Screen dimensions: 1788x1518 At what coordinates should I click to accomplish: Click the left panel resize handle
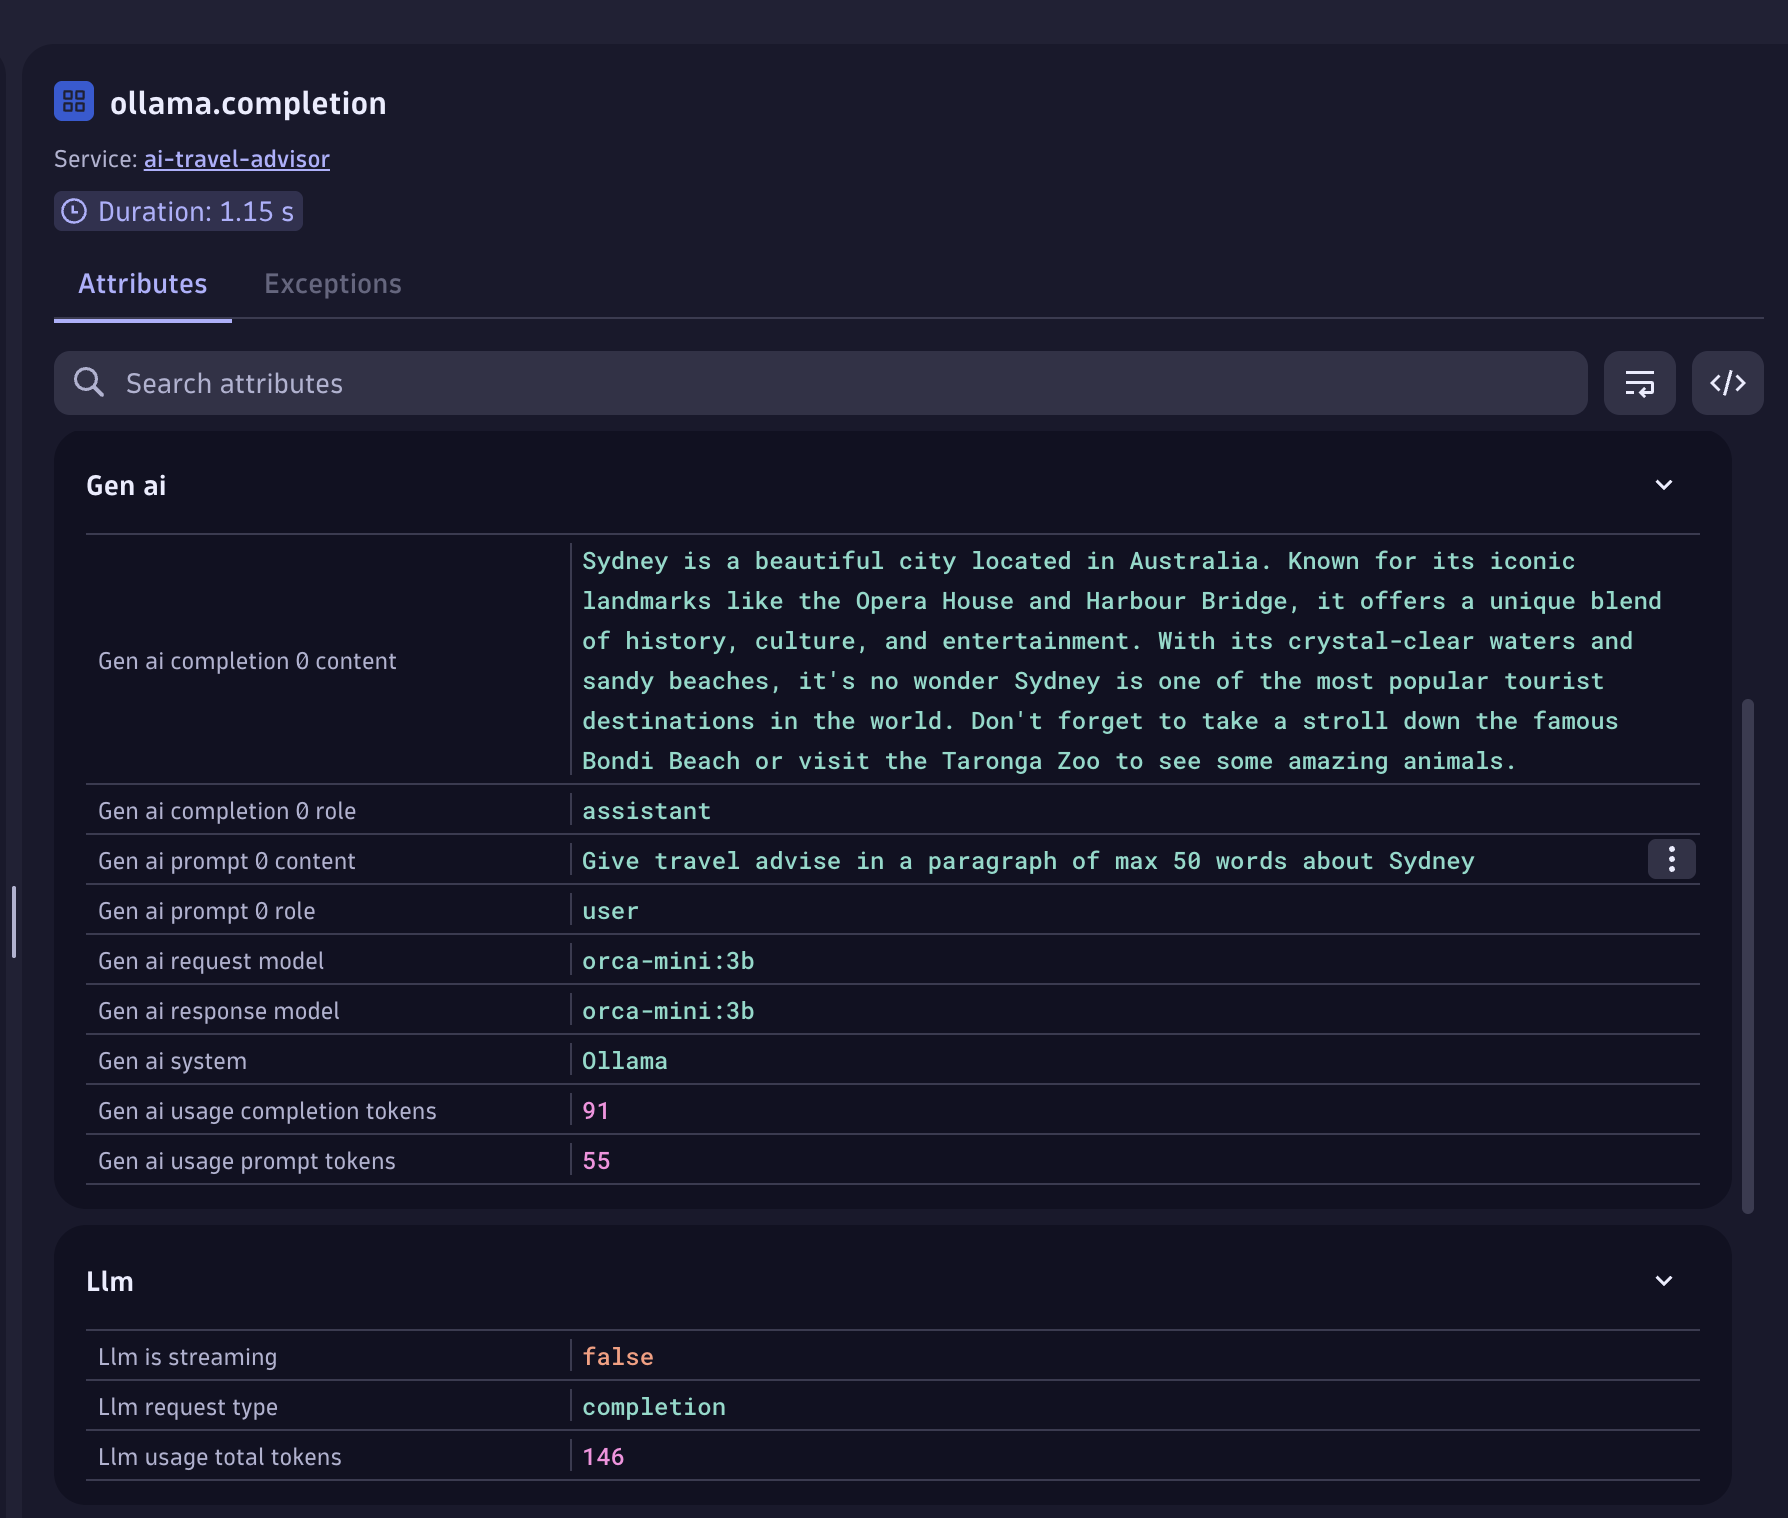tap(13, 922)
